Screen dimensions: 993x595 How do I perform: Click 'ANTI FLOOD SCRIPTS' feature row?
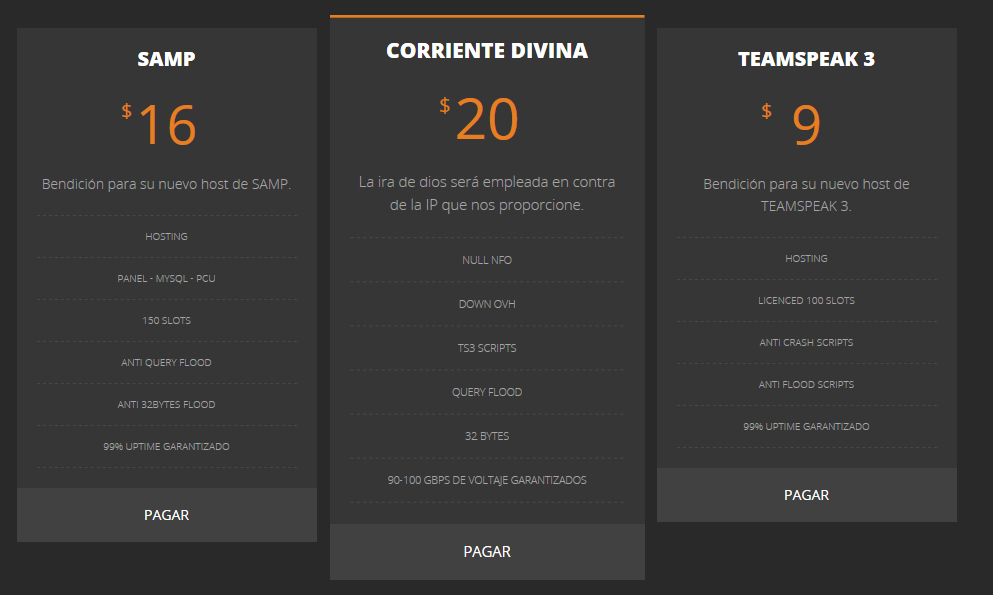(x=806, y=384)
